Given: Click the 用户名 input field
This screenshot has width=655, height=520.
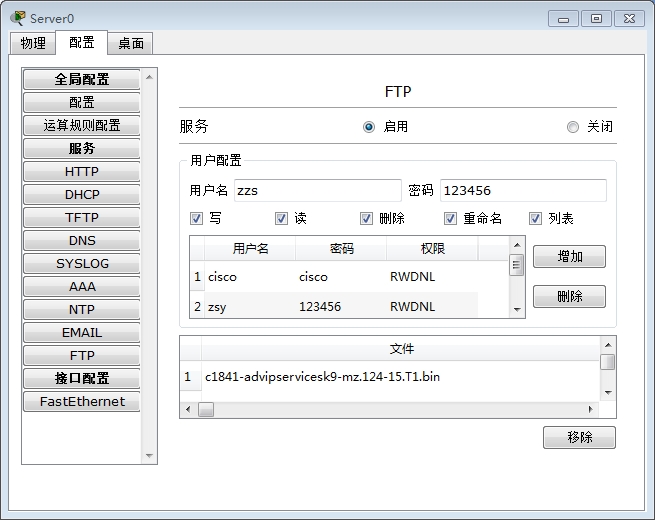Looking at the screenshot, I should coord(316,190).
